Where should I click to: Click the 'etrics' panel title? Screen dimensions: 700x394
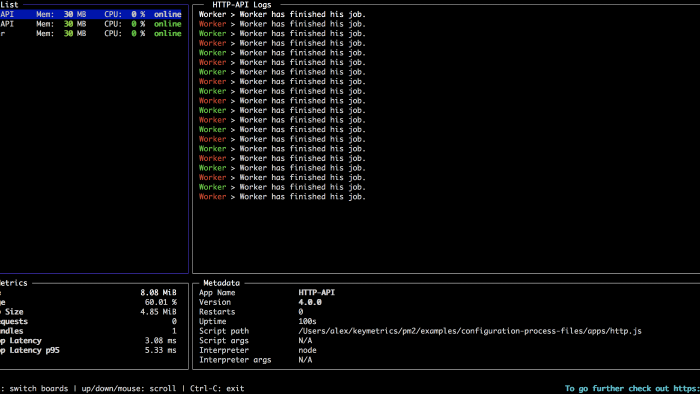13,283
